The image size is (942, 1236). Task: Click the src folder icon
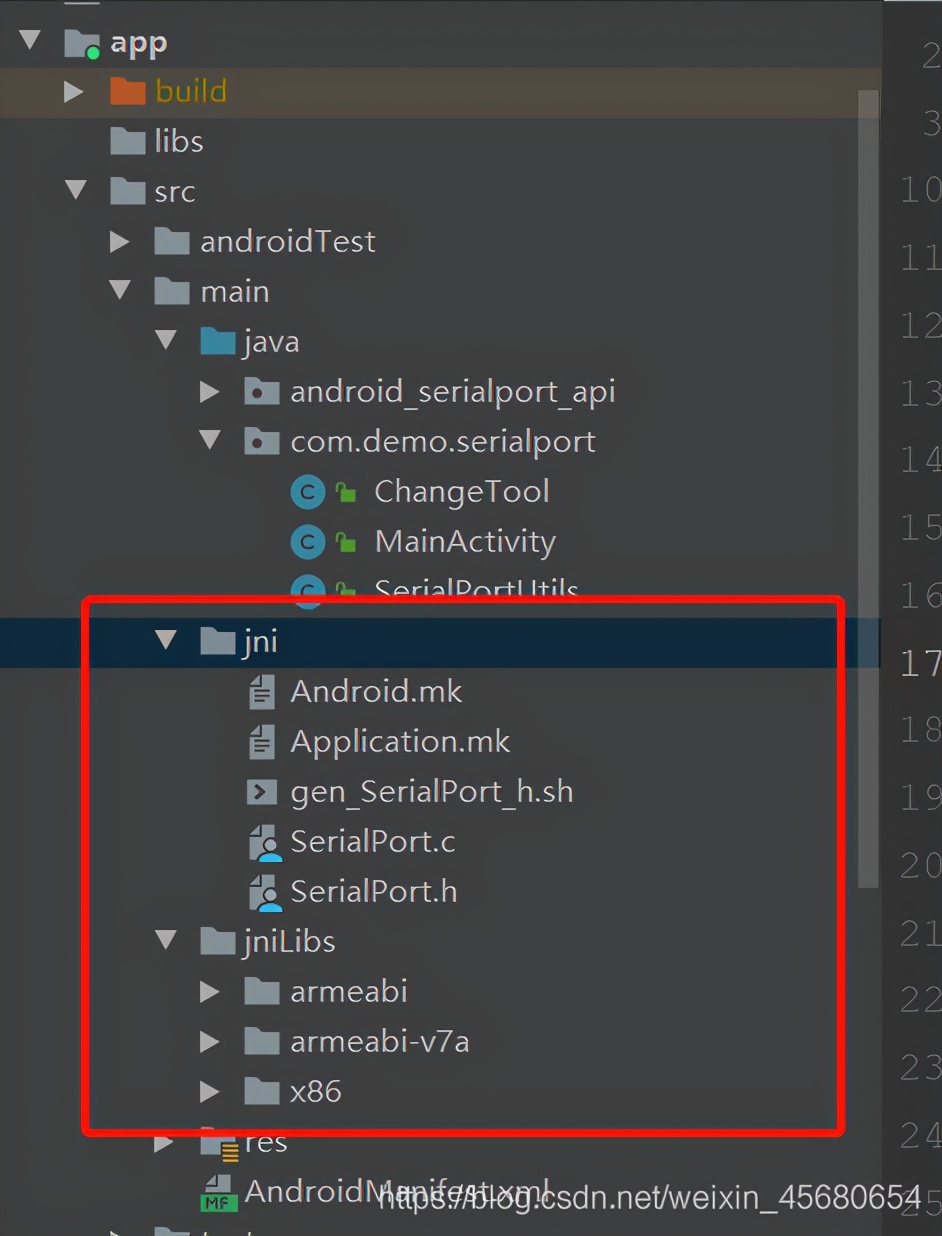pyautogui.click(x=127, y=191)
